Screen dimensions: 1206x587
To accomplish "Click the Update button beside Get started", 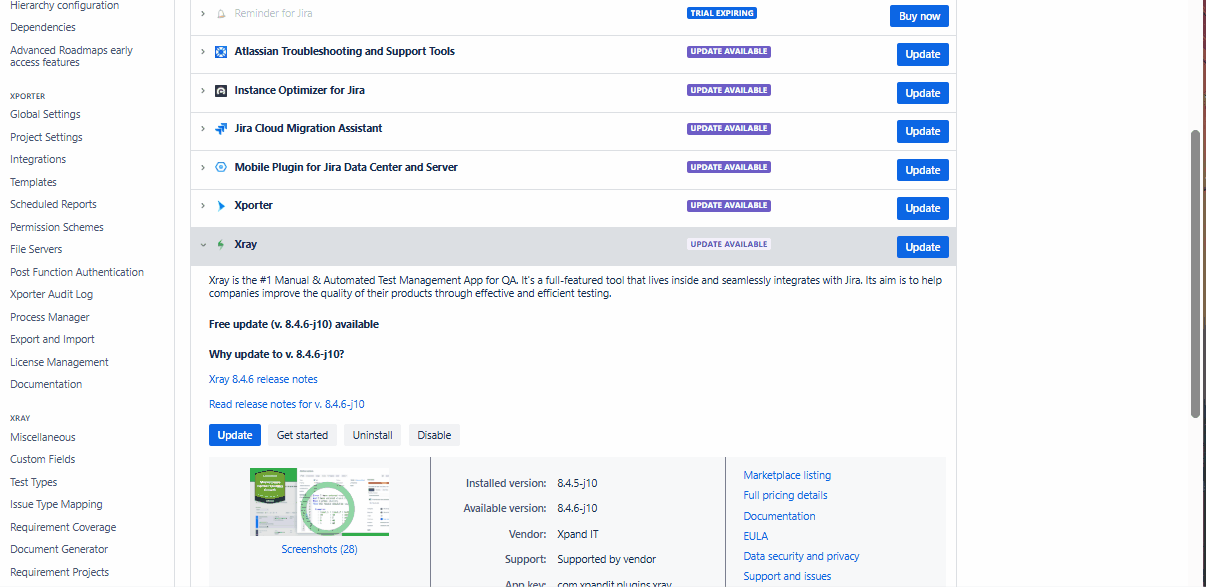I will [235, 435].
